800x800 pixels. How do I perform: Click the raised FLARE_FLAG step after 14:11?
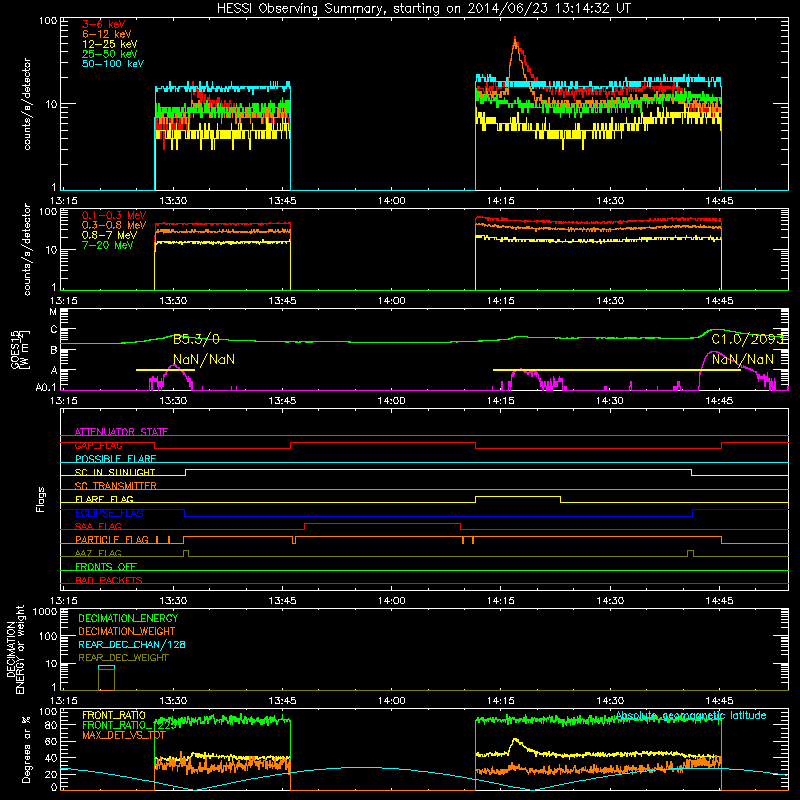518,496
